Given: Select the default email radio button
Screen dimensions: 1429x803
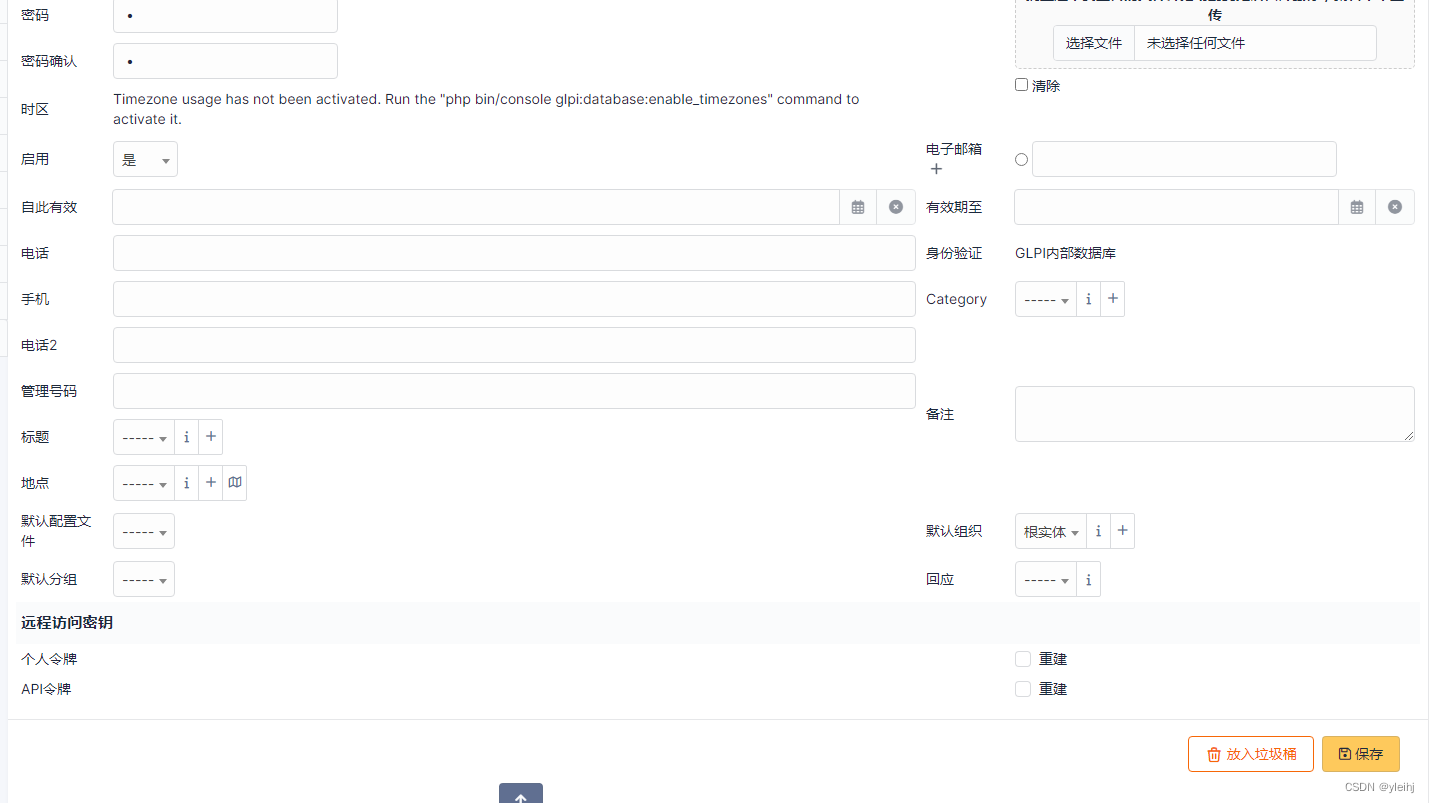Looking at the screenshot, I should tap(1021, 159).
